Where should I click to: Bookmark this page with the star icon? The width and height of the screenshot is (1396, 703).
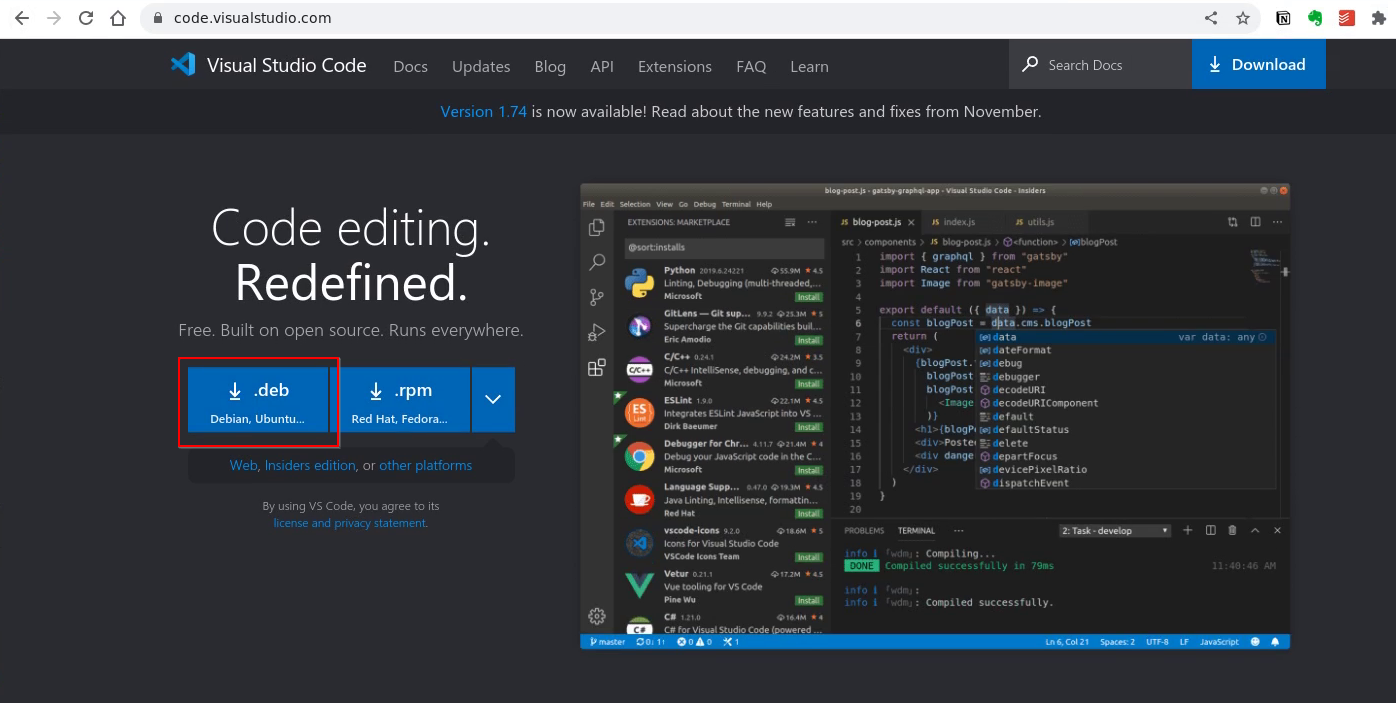pos(1243,18)
